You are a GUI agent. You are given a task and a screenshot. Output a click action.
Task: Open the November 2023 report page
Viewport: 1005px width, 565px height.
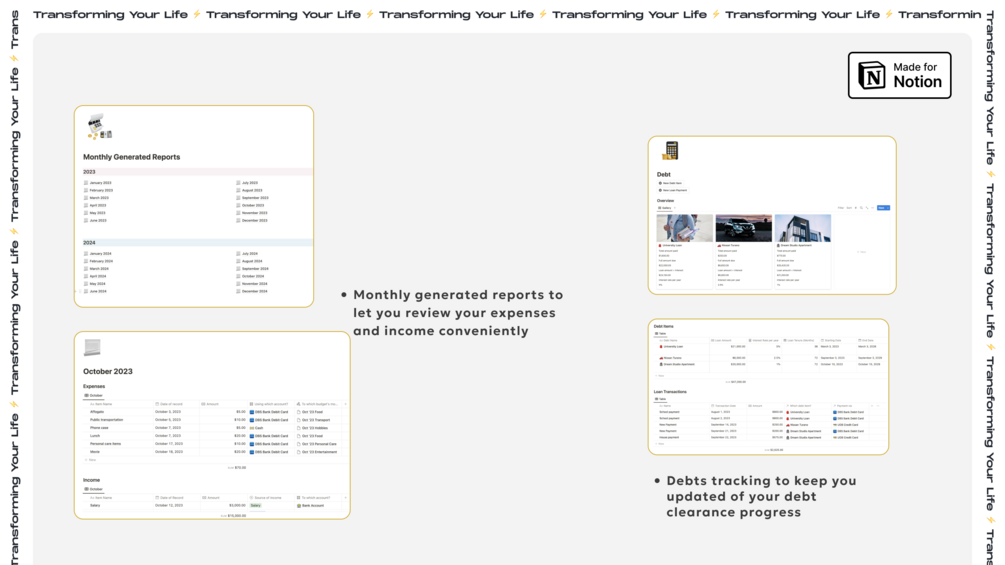point(252,213)
